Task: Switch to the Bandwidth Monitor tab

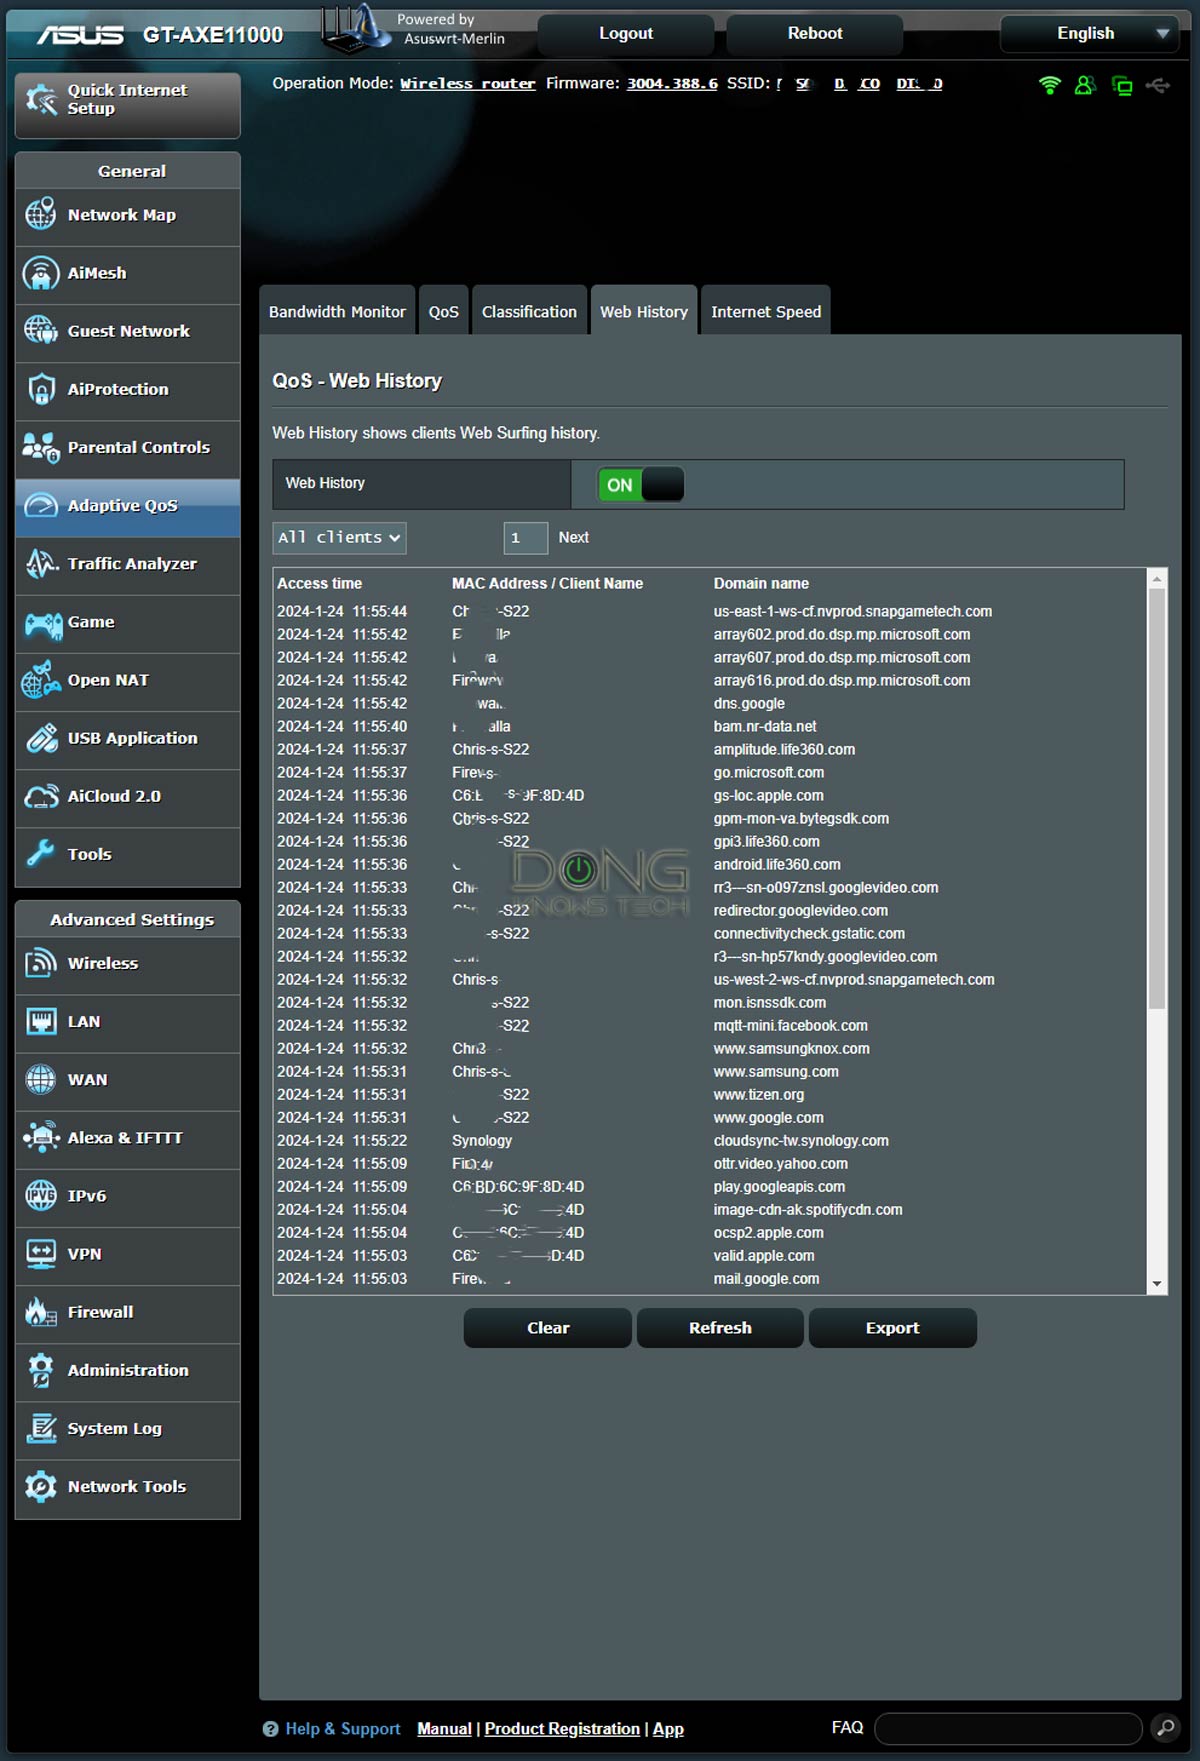Action: coord(337,311)
